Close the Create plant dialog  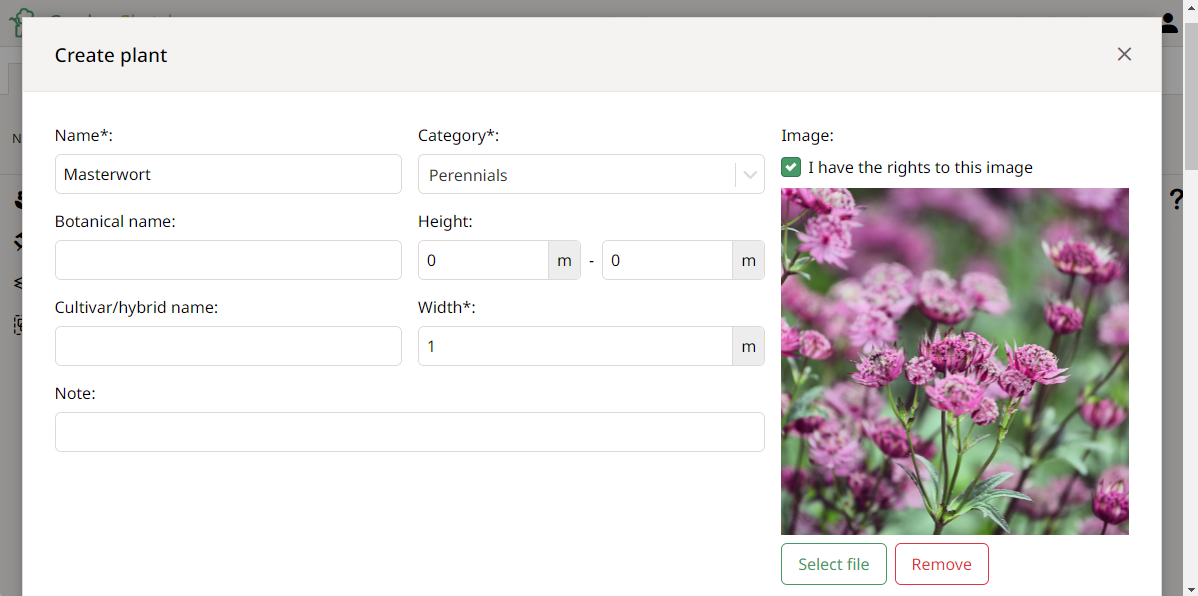[x=1124, y=54]
